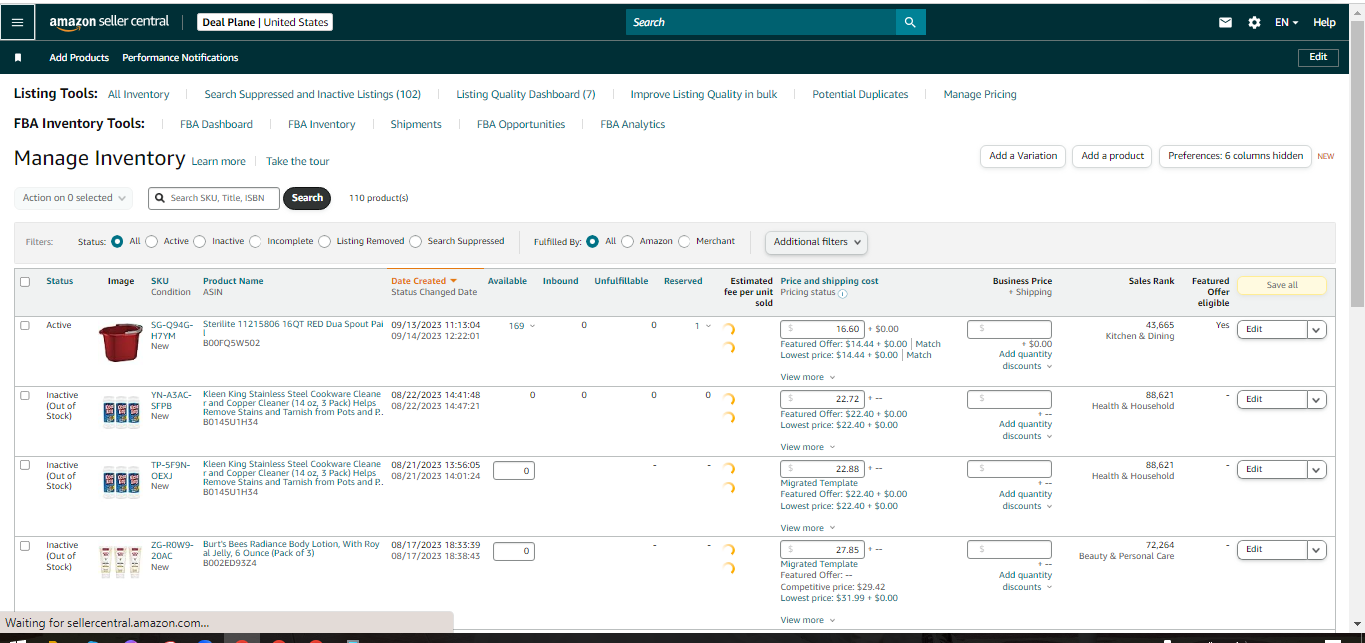
Task: Sort by the Date Created column
Action: pyautogui.click(x=423, y=281)
